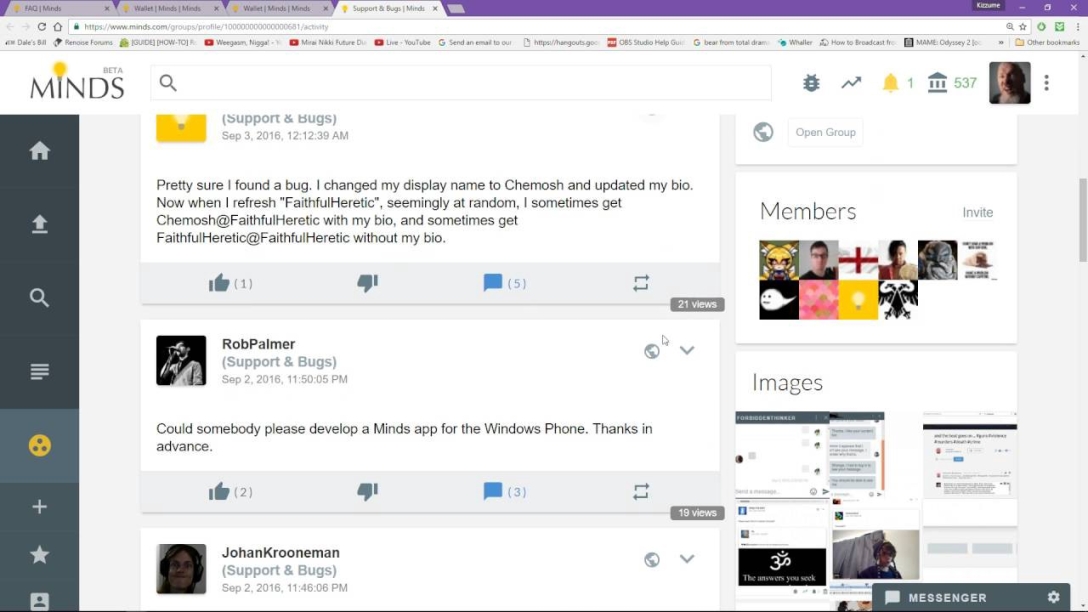Thumbs up RobPalmer's Windows Phone post

(219, 492)
